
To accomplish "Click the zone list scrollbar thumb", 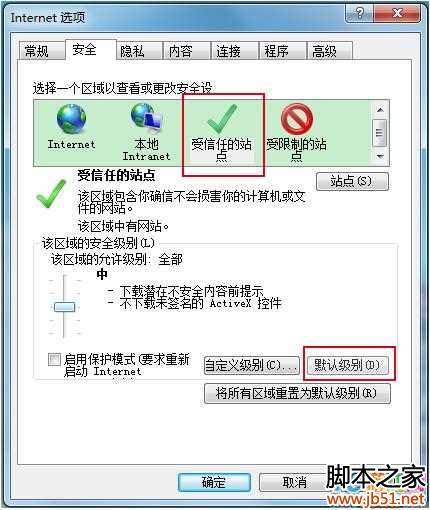I will pos(380,133).
